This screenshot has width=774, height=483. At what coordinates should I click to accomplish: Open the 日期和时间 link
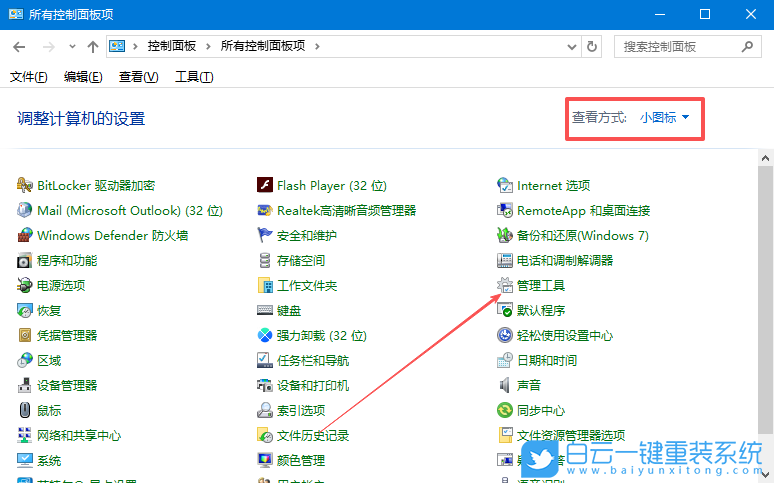coord(546,361)
